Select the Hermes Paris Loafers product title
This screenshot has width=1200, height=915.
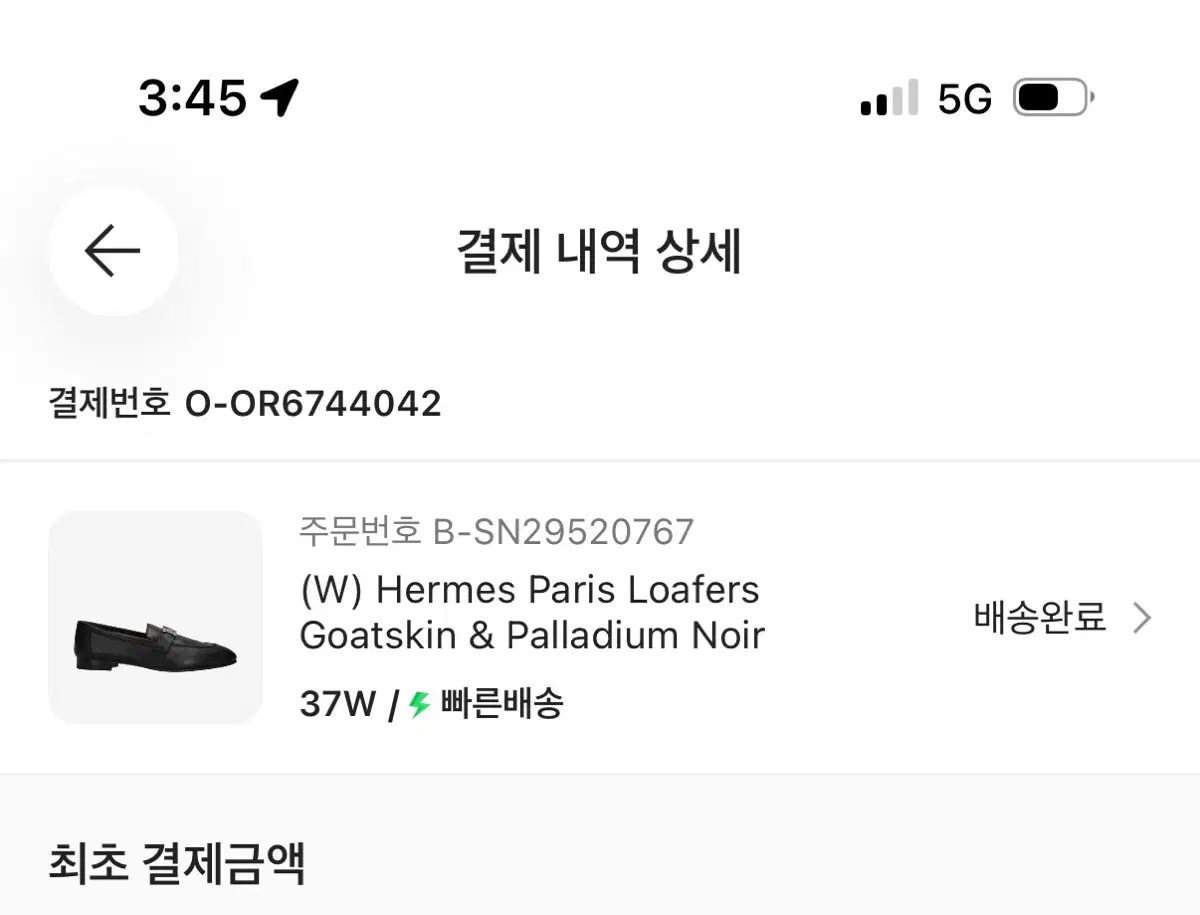[x=530, y=590]
